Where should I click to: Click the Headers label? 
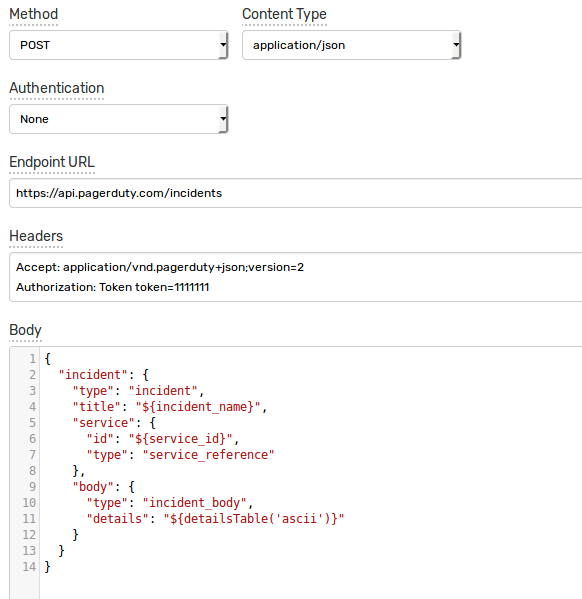[x=36, y=236]
